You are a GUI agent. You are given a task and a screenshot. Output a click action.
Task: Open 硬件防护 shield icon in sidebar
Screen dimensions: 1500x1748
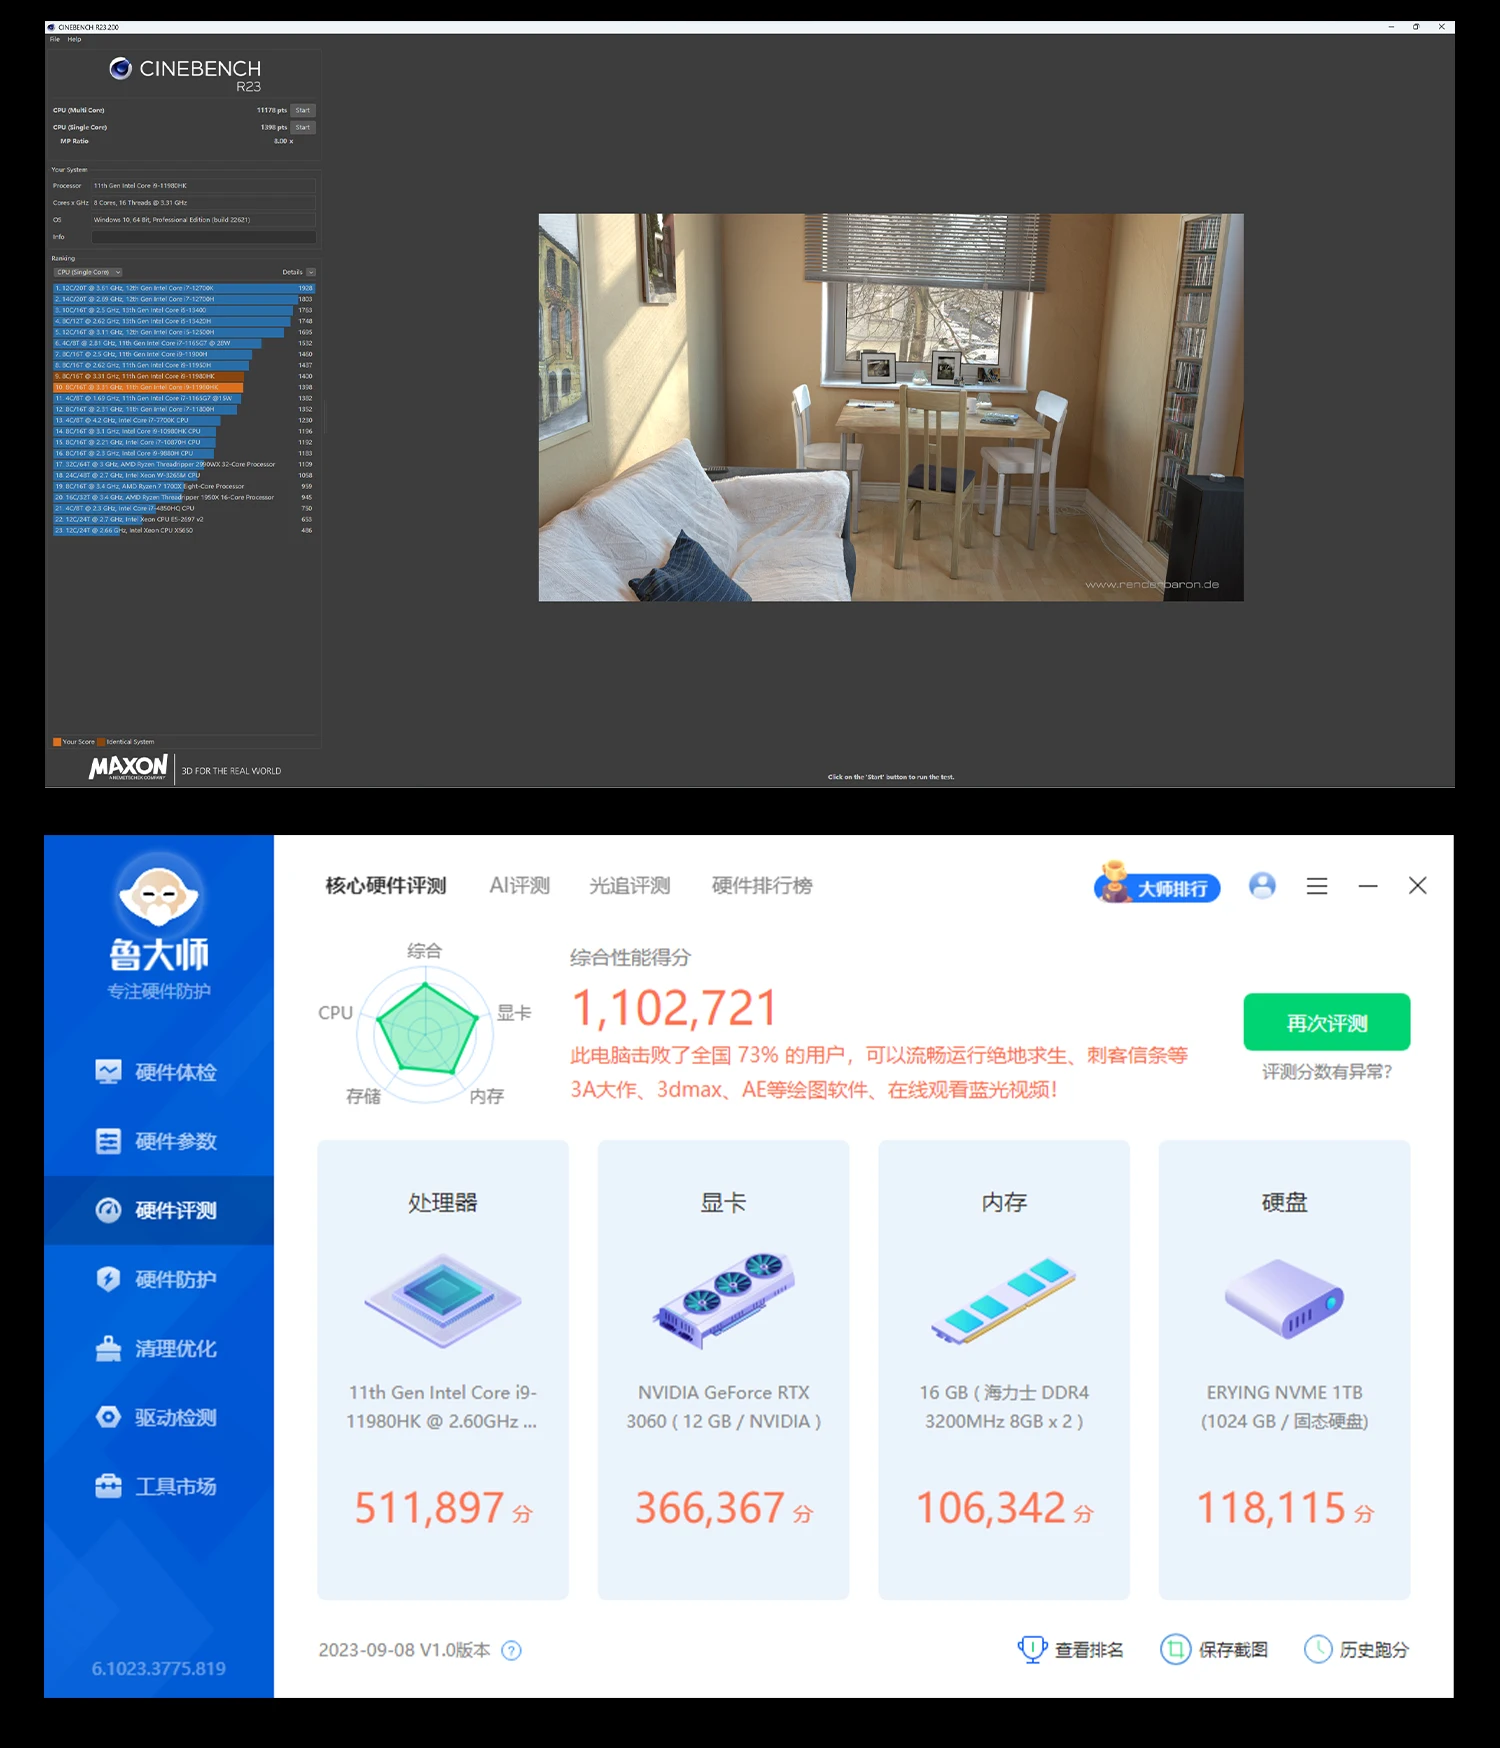click(x=108, y=1279)
